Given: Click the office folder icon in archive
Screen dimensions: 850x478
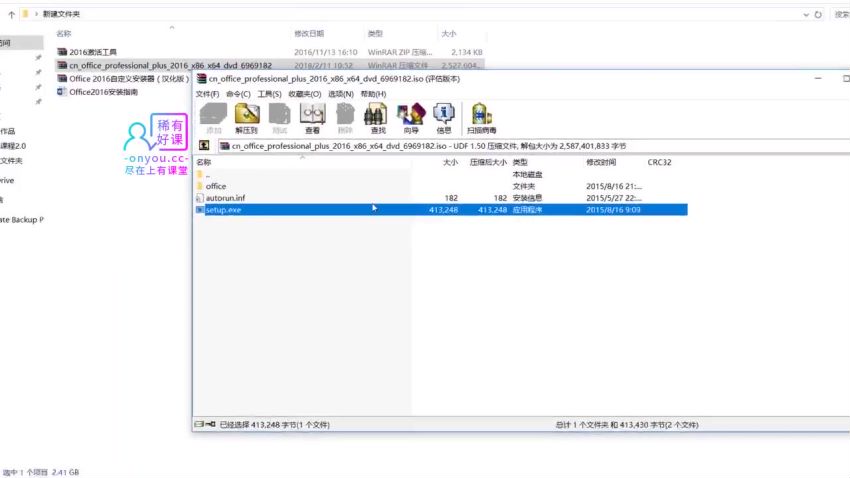Looking at the screenshot, I should tap(200, 186).
